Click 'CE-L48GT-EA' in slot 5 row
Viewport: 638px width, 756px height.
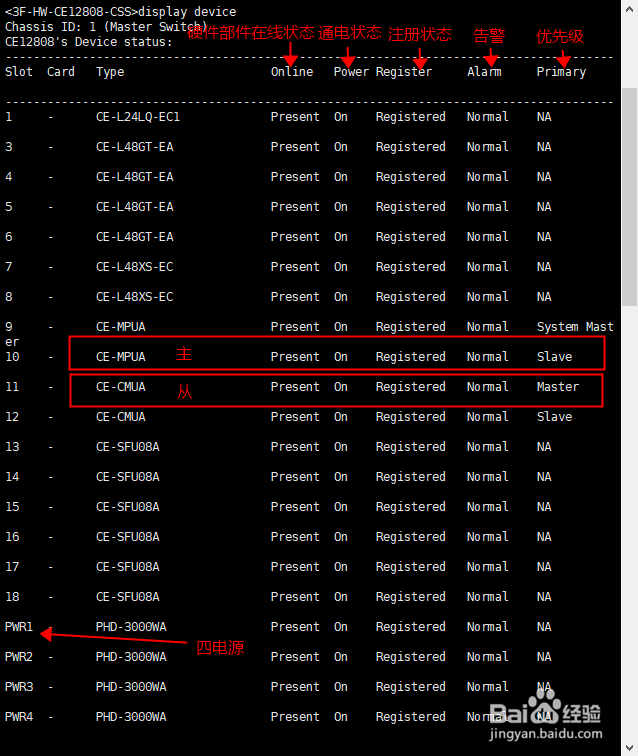[x=135, y=206]
